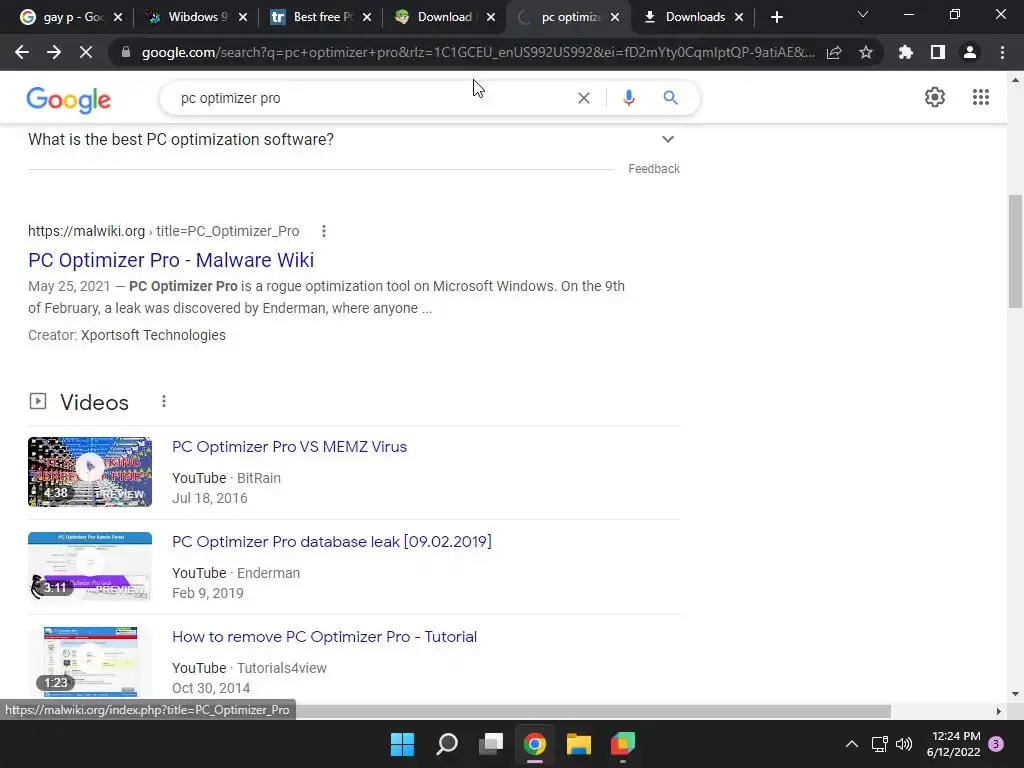Open more options for the malwiki.org result
Image resolution: width=1024 pixels, height=768 pixels.
(x=324, y=231)
